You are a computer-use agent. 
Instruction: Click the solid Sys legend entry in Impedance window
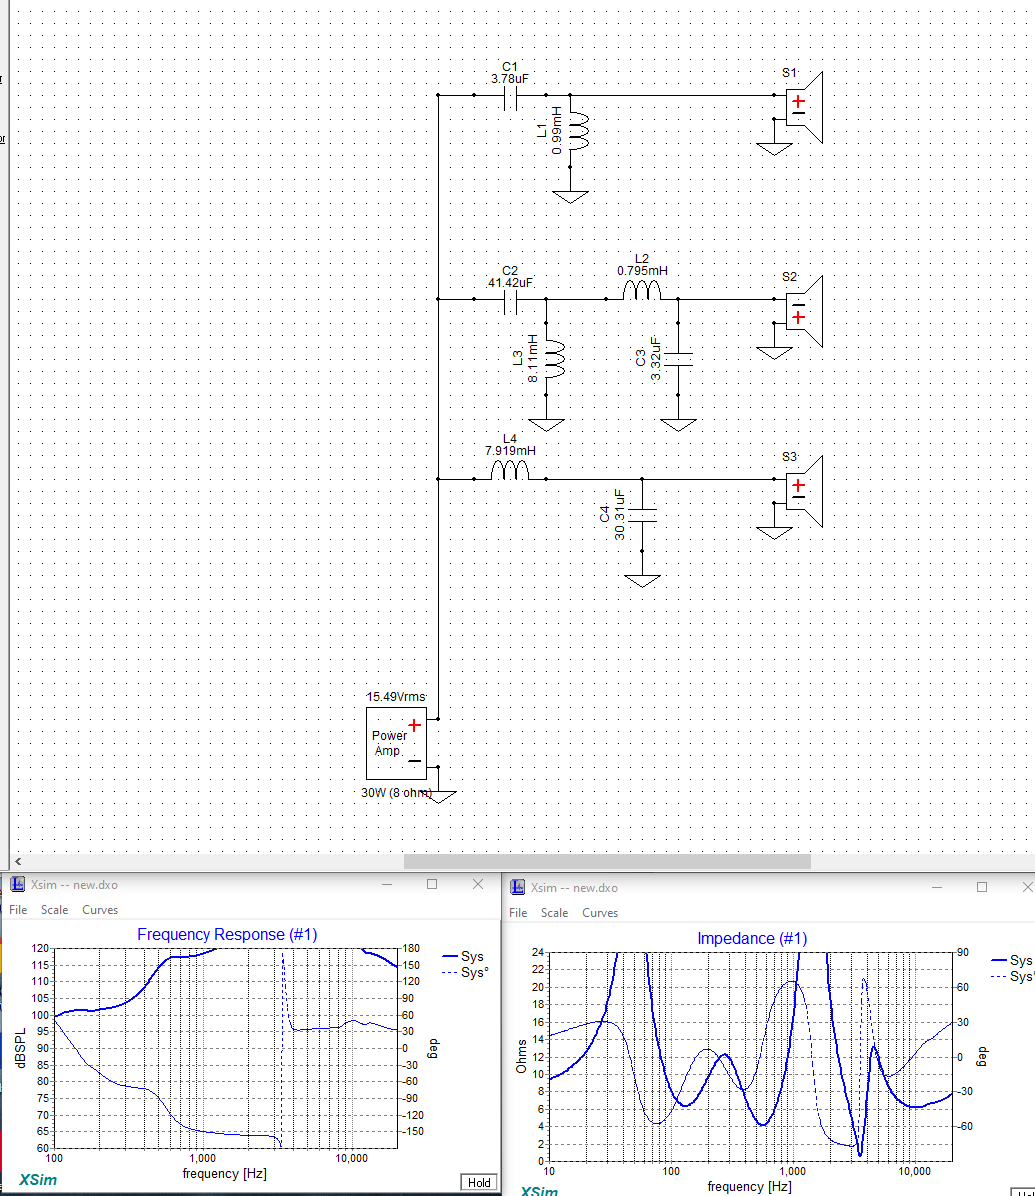coord(1012,960)
